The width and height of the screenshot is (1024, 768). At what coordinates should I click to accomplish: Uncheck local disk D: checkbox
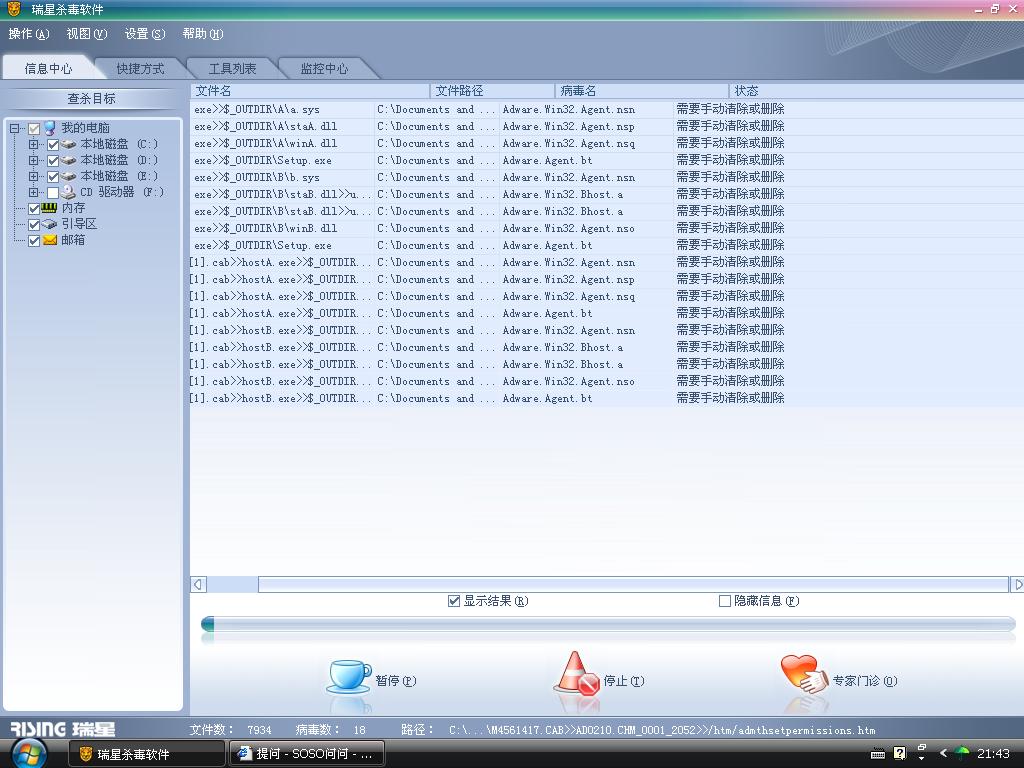[x=53, y=160]
